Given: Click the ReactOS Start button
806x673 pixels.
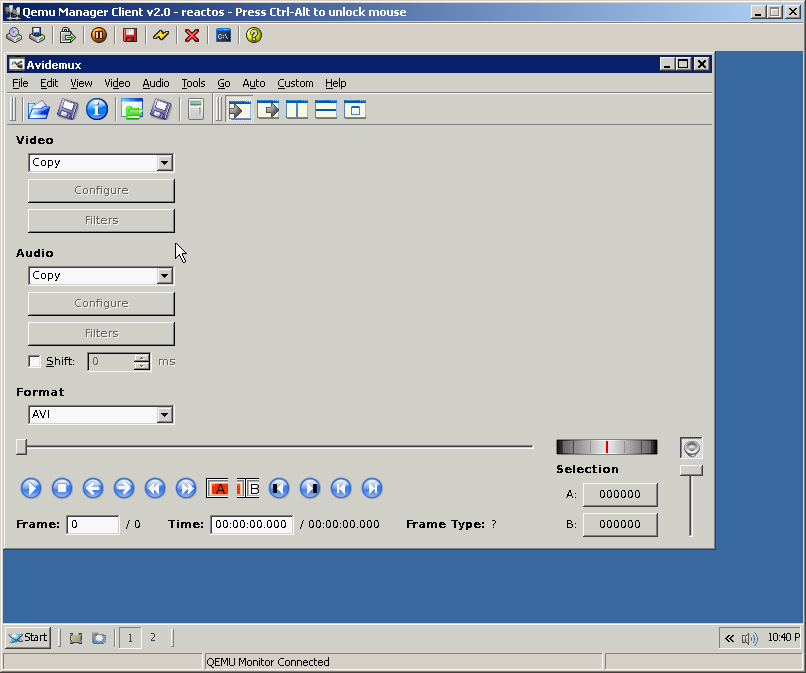Looking at the screenshot, I should (28, 637).
